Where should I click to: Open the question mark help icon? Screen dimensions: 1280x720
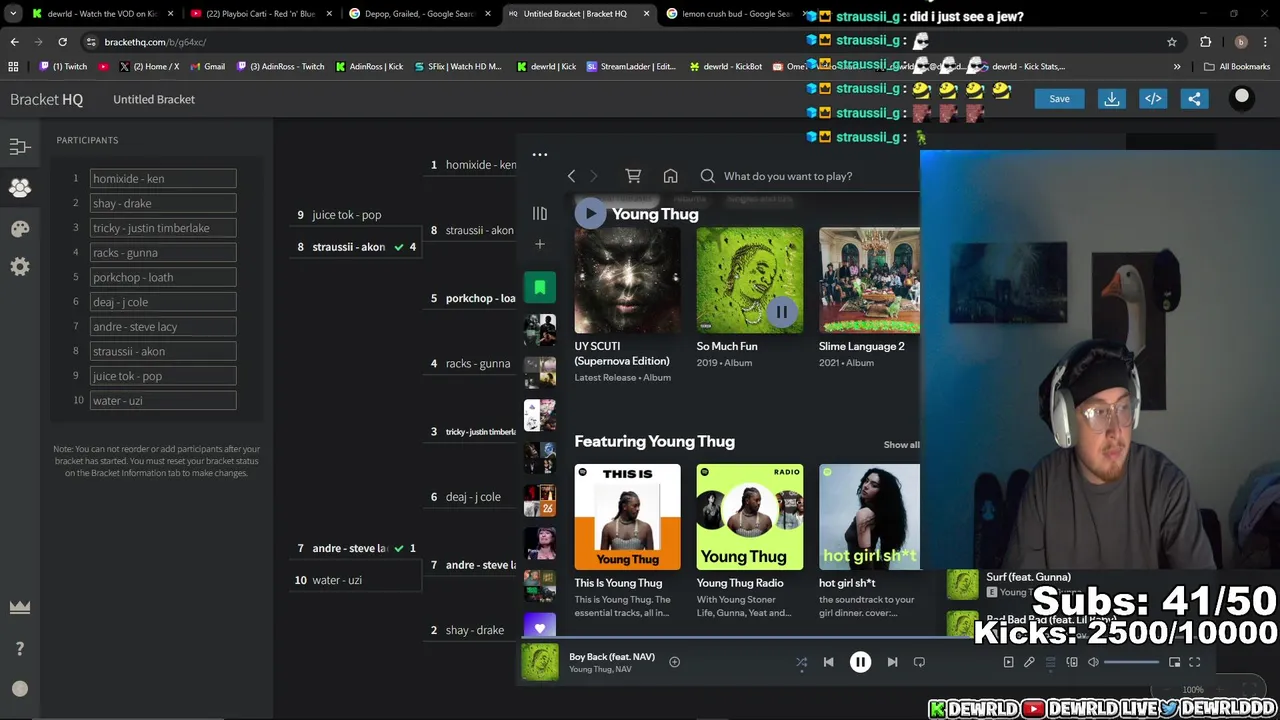pos(20,648)
